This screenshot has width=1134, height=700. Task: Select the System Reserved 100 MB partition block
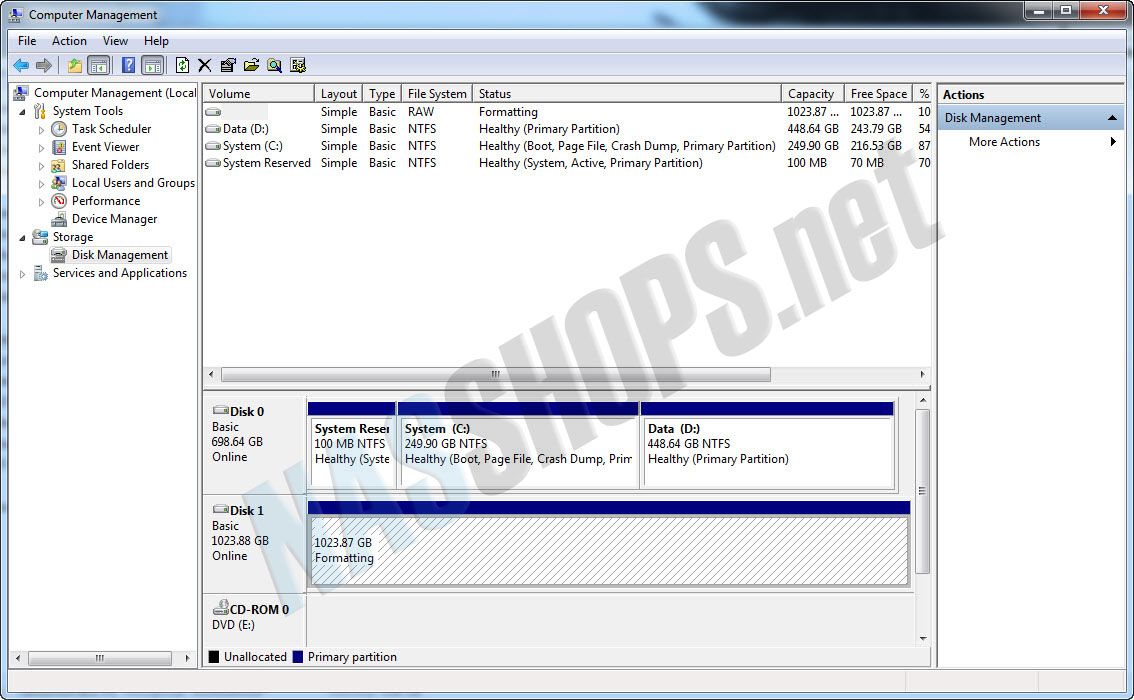pyautogui.click(x=351, y=445)
